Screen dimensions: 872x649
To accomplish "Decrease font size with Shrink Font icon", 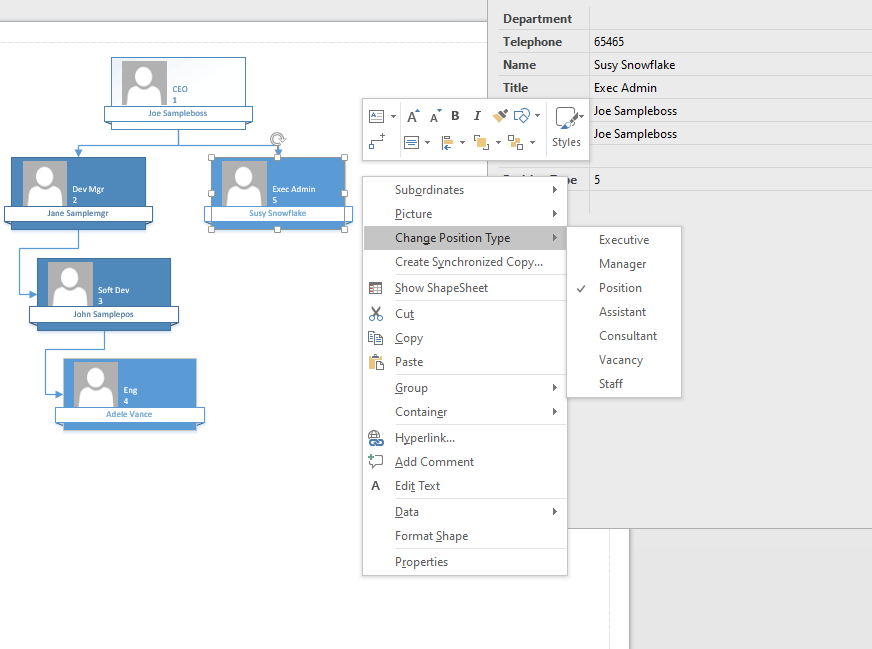I will (435, 116).
